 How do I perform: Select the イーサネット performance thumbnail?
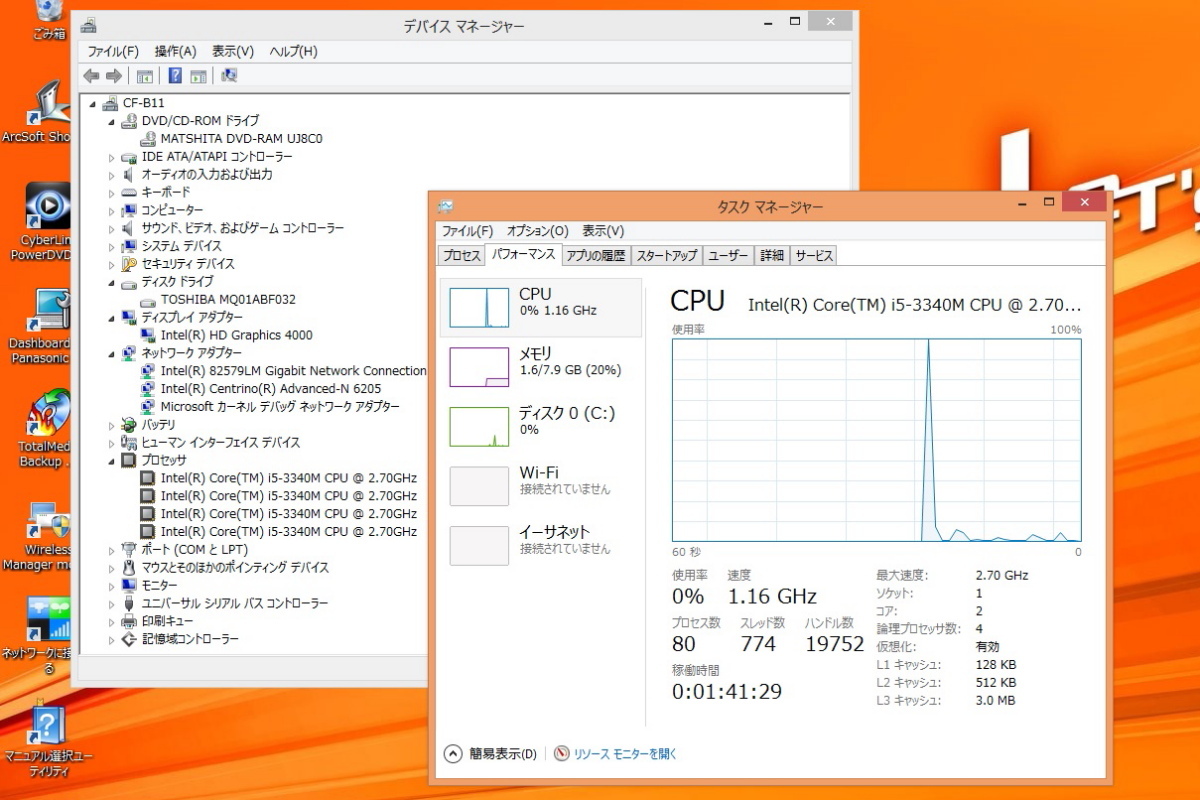tap(479, 545)
